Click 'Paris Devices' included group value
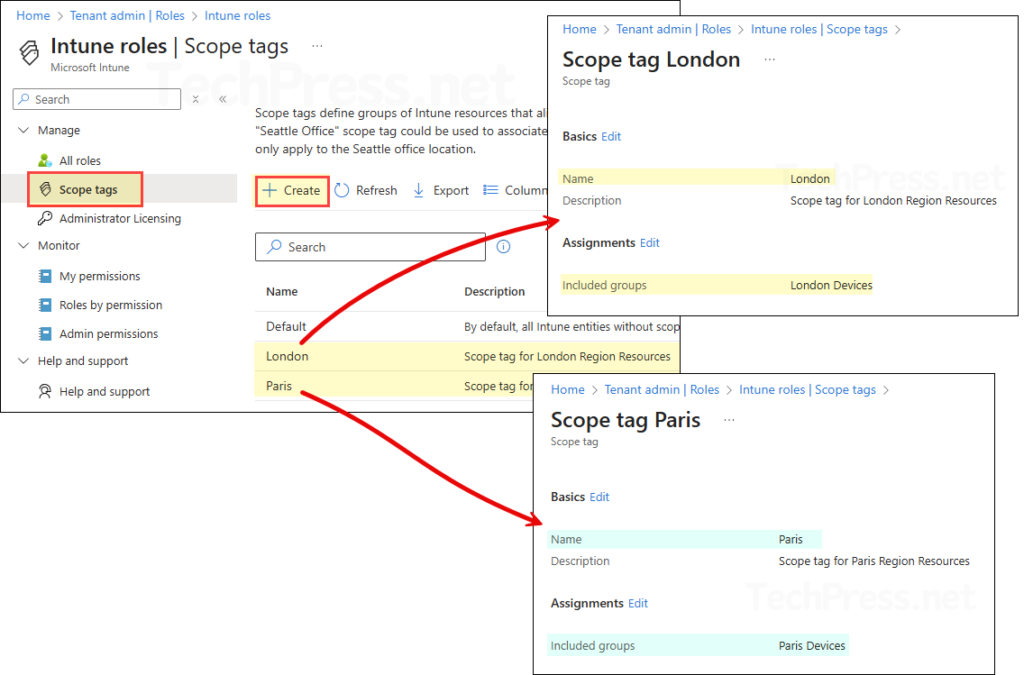 point(812,646)
